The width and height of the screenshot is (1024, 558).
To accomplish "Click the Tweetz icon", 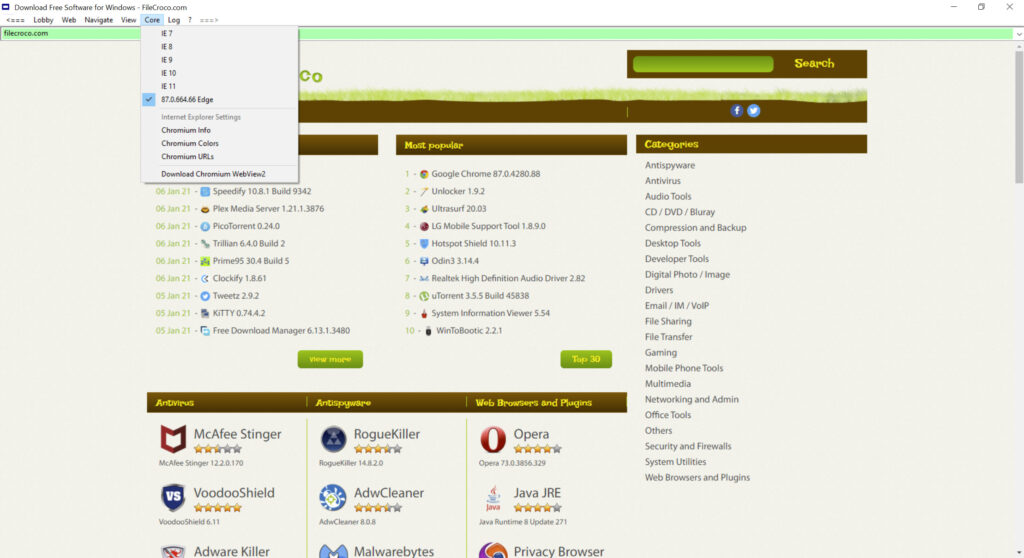I will (205, 296).
